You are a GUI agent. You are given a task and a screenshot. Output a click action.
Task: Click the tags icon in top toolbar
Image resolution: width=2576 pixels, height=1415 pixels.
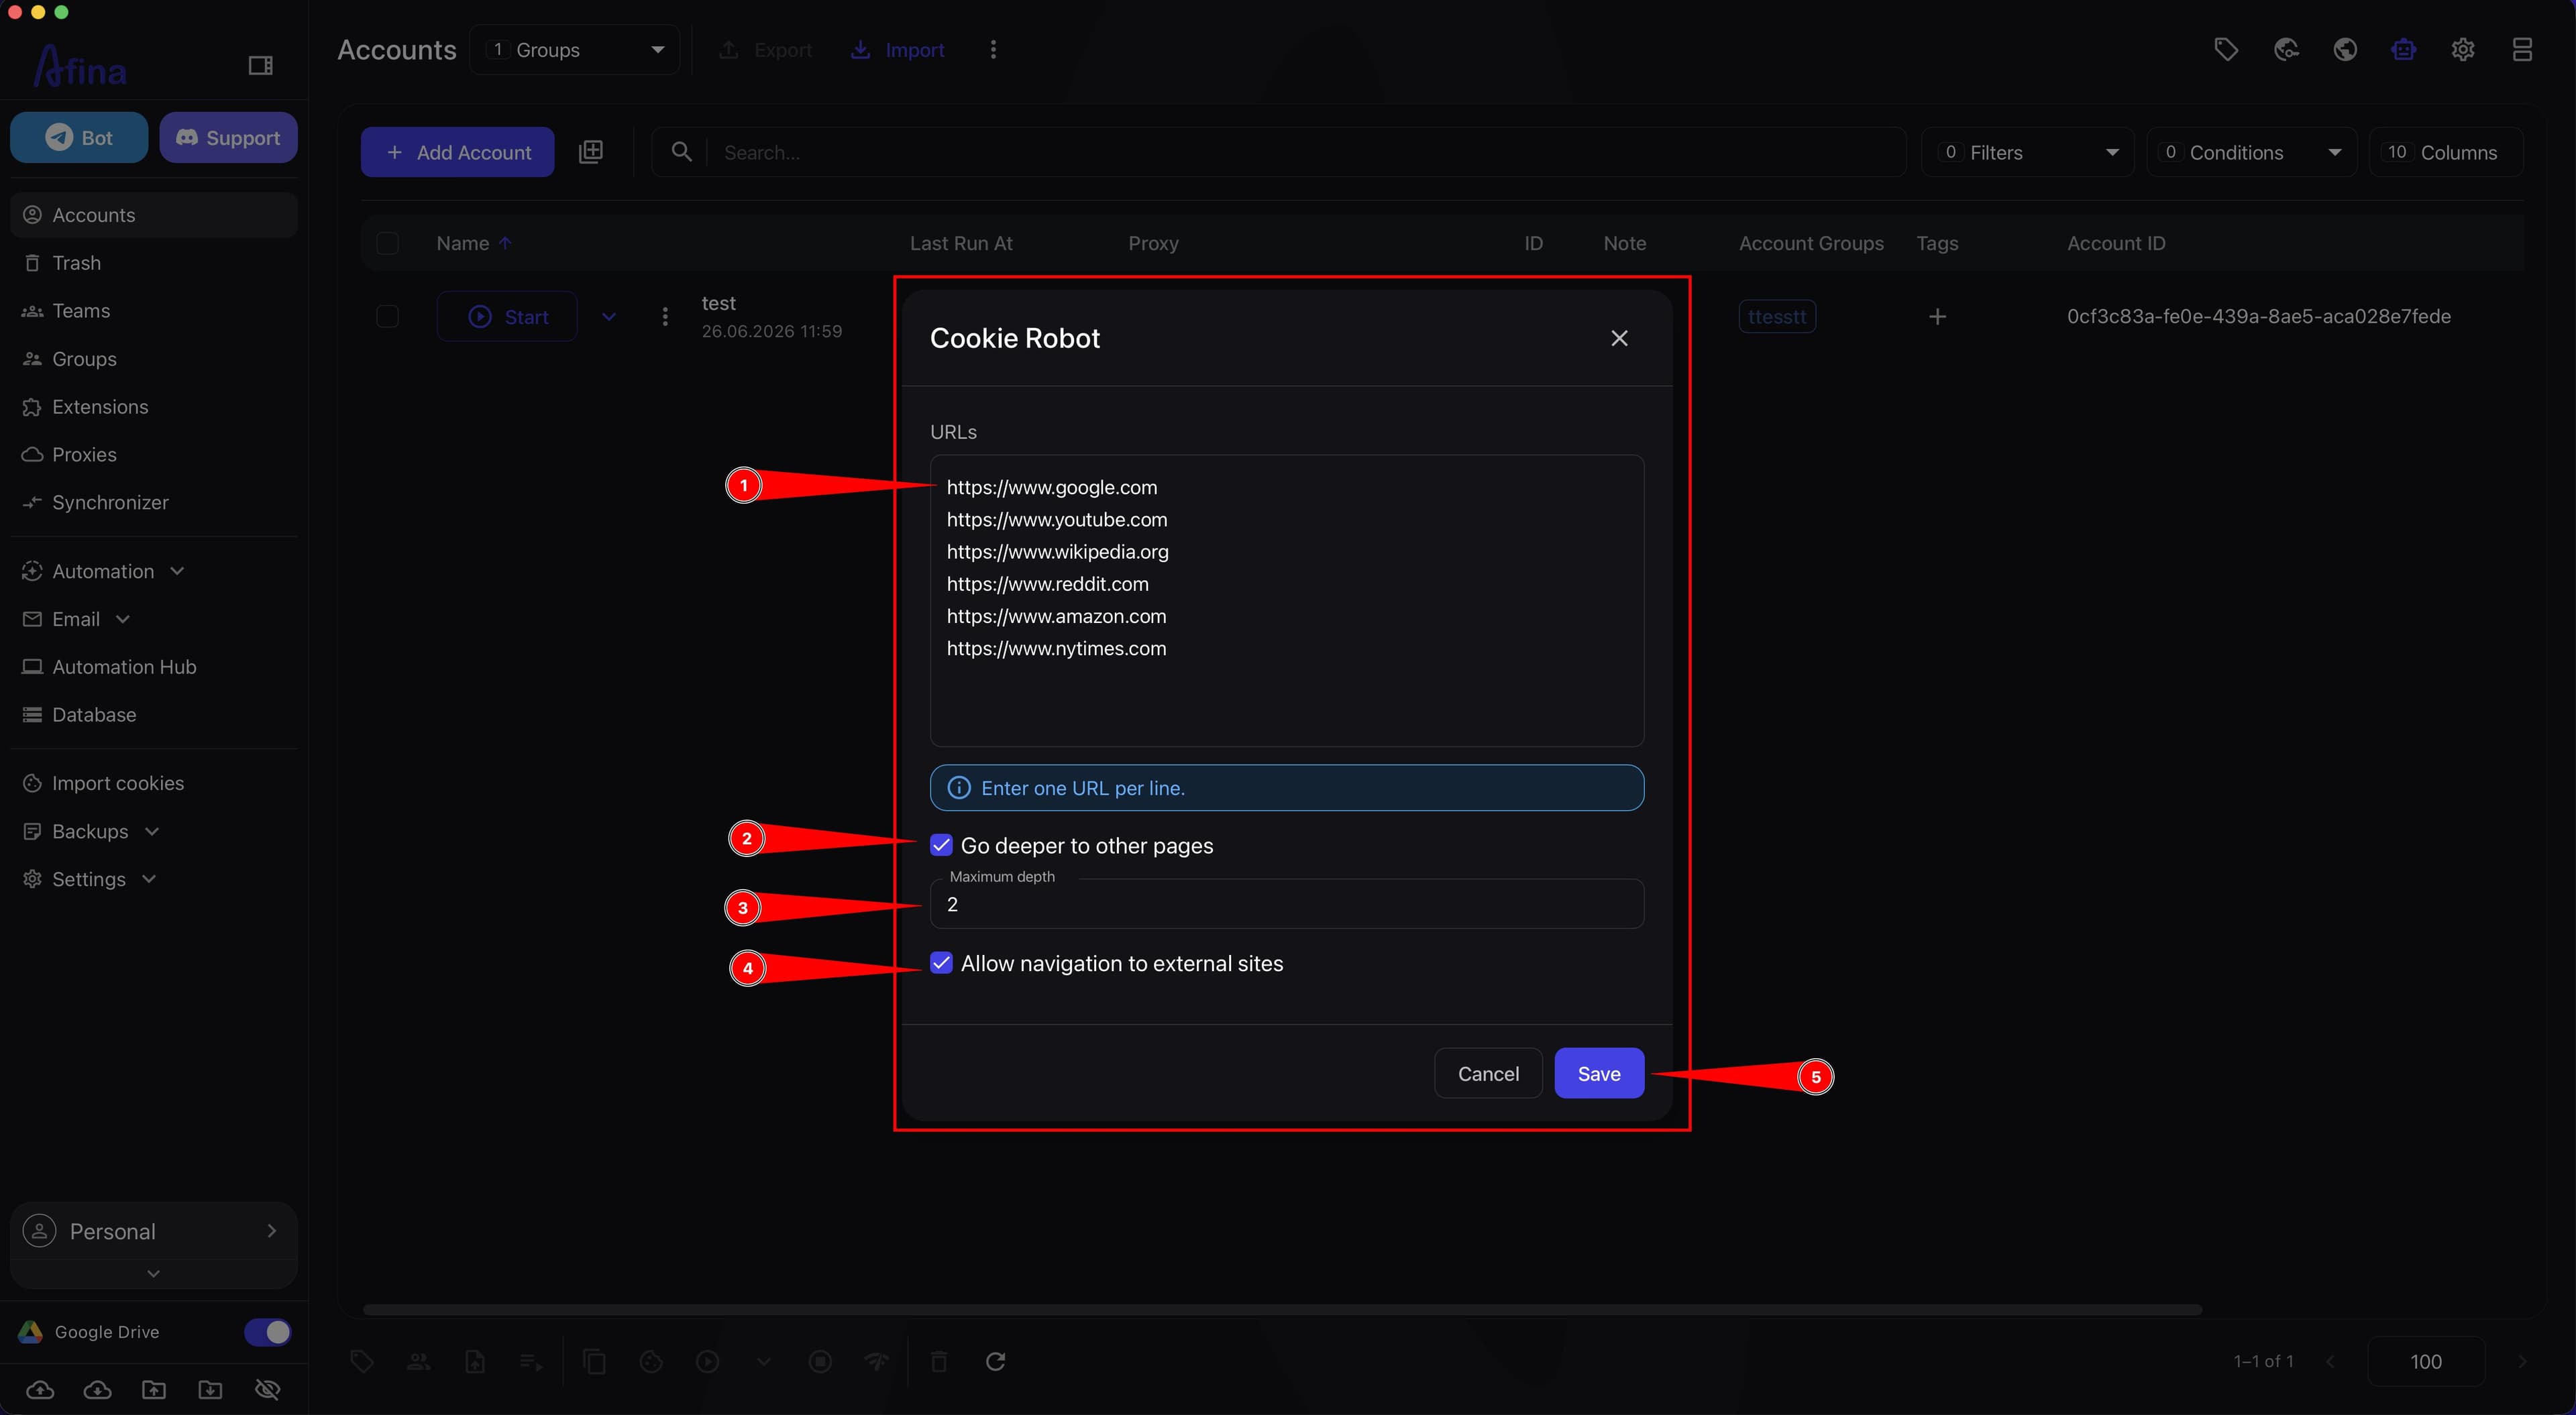(2226, 49)
